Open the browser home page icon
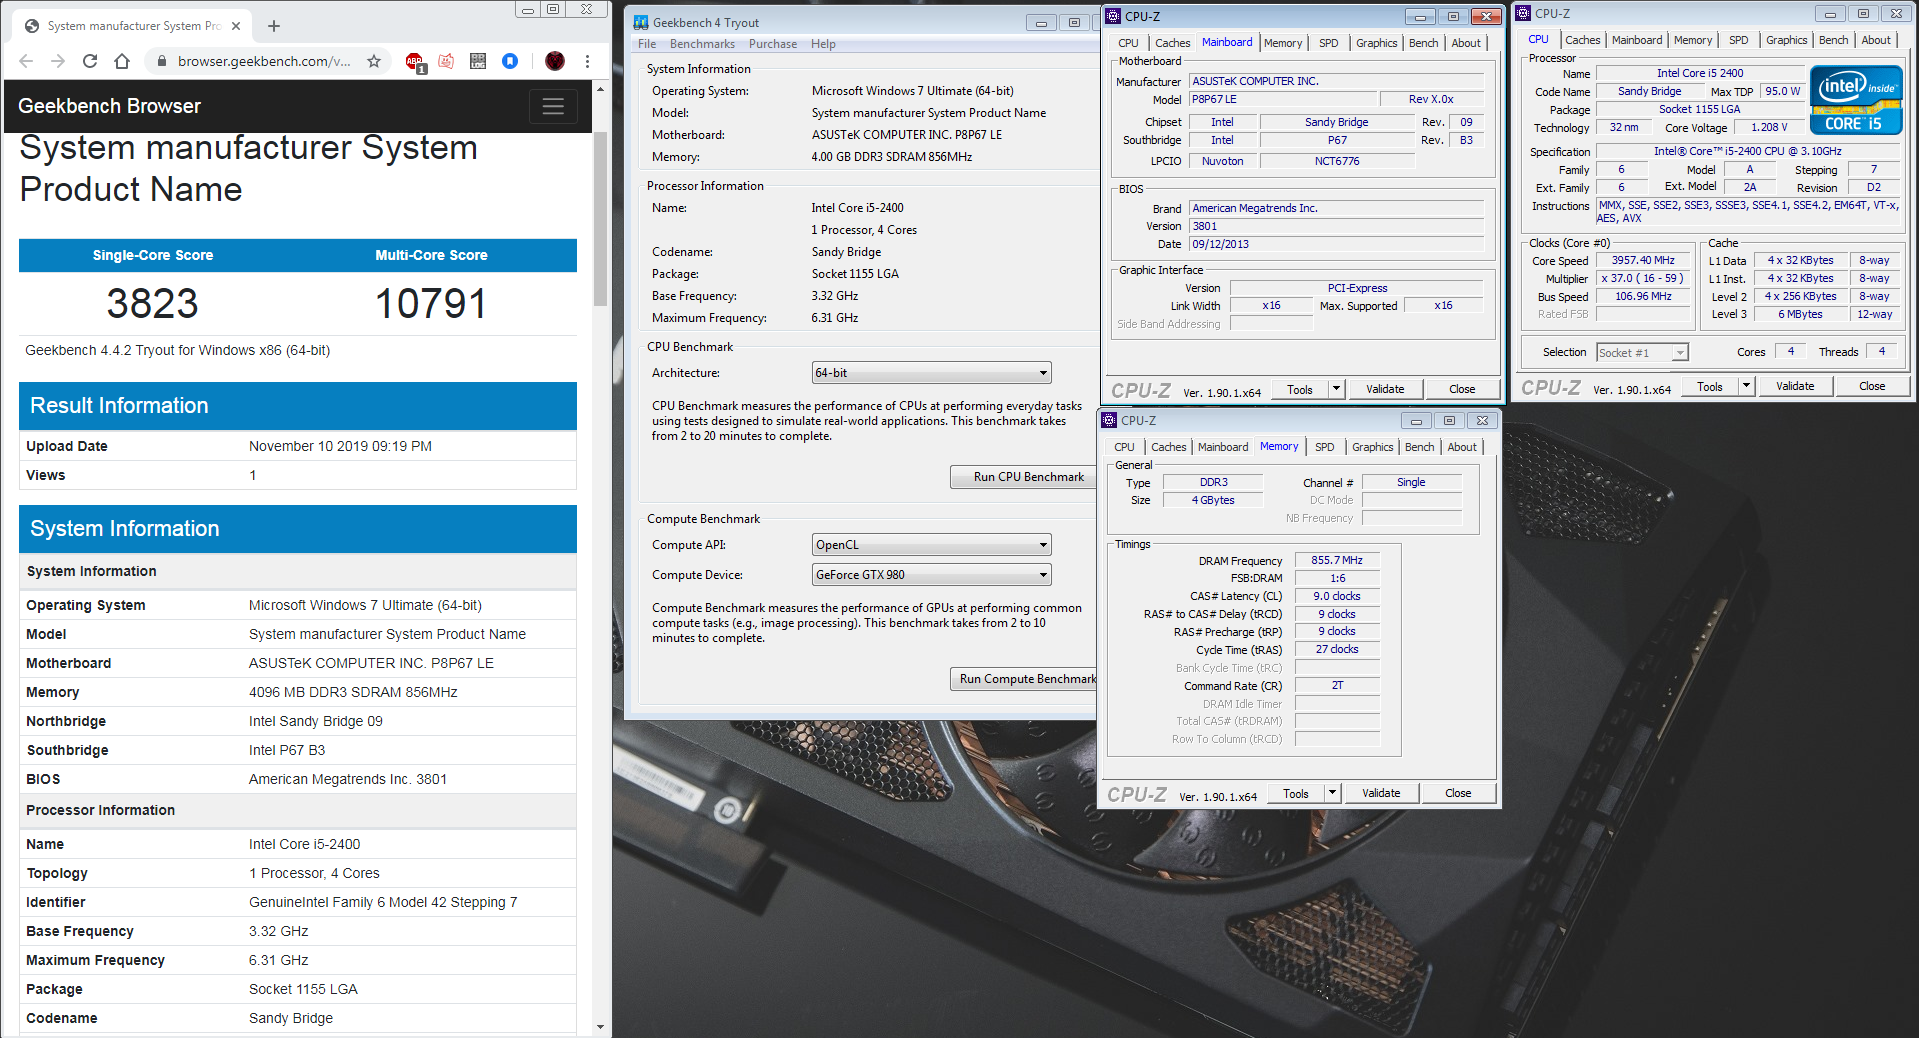This screenshot has width=1919, height=1038. point(122,61)
